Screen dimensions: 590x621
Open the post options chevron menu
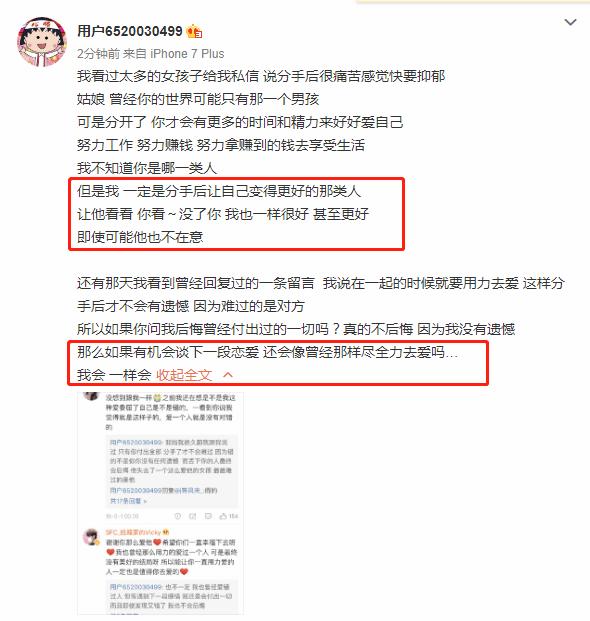[x=570, y=22]
